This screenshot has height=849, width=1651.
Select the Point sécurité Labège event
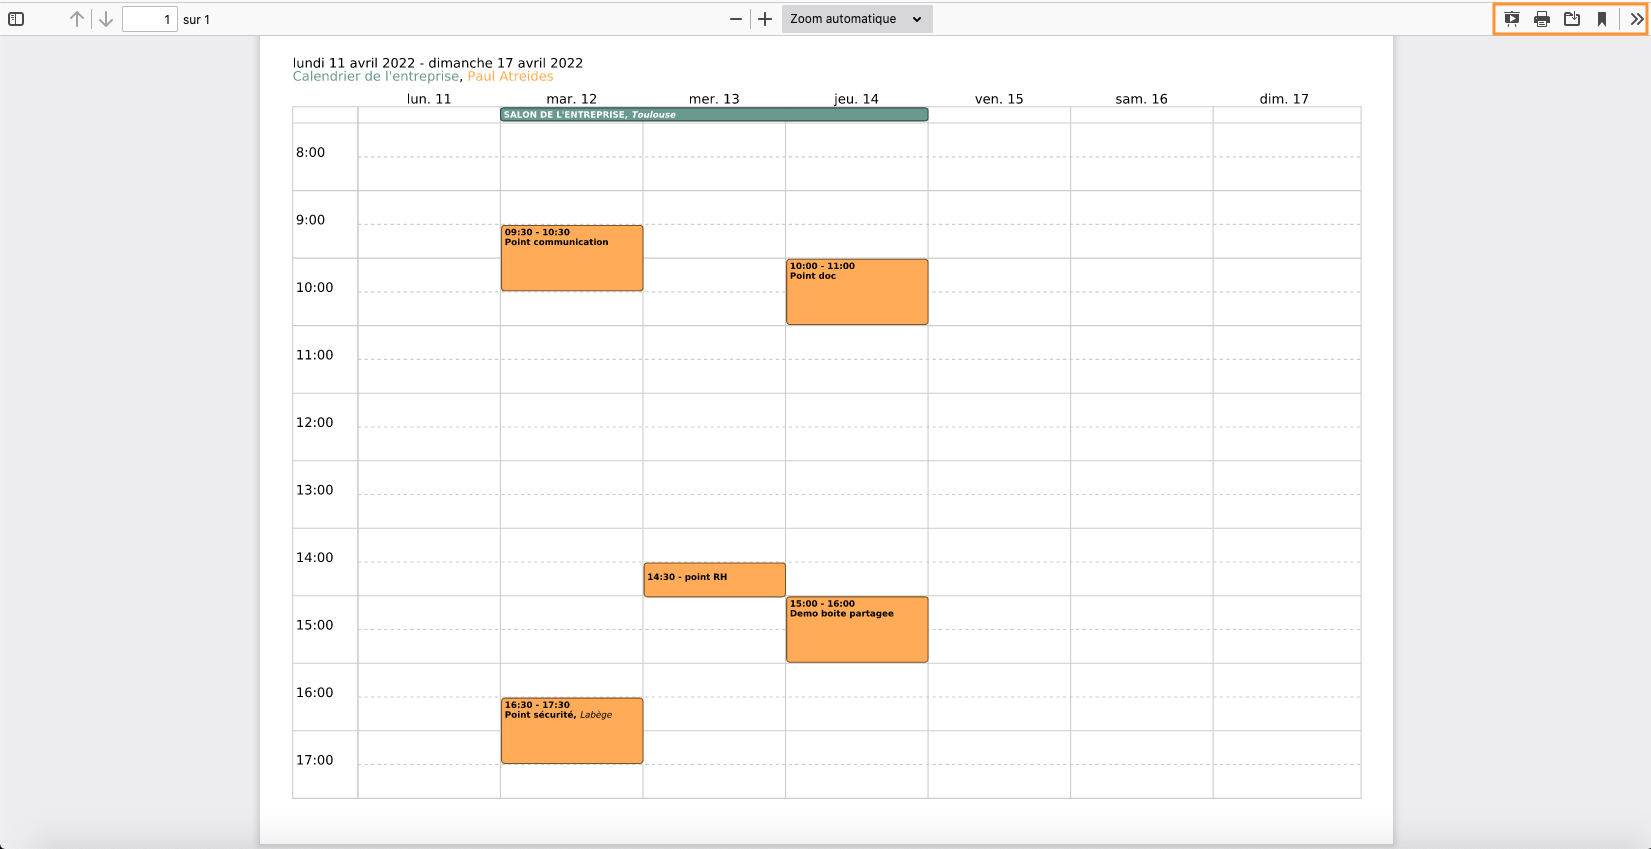point(571,731)
